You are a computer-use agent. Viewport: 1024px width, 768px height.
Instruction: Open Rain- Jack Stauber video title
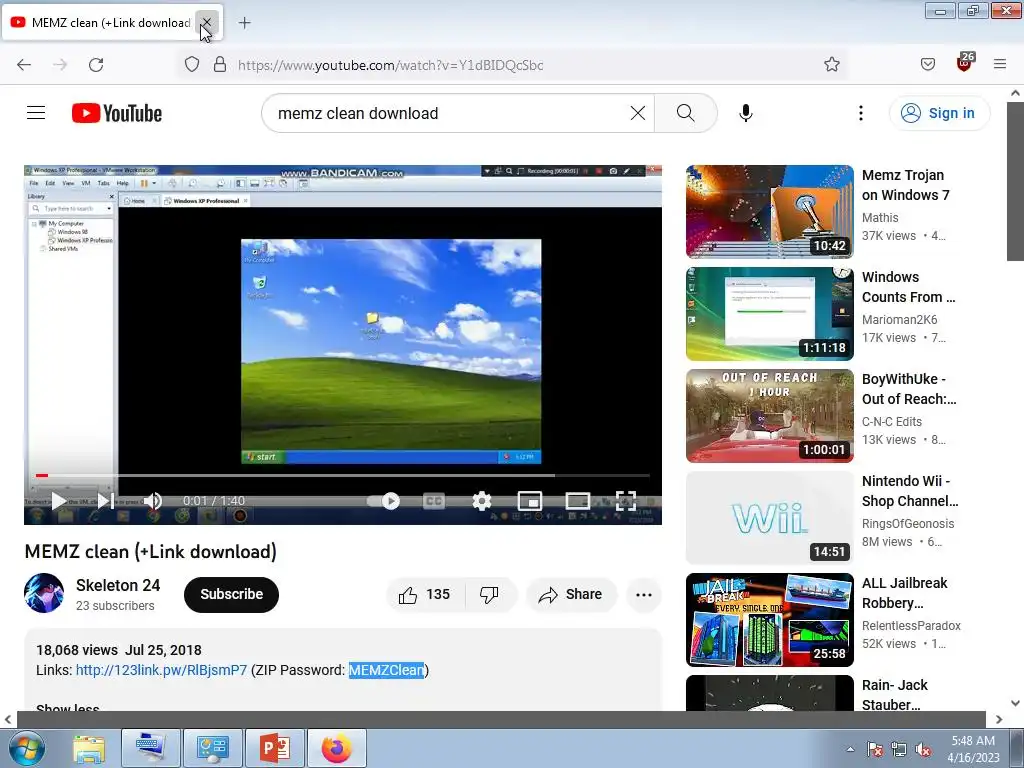[x=894, y=695]
